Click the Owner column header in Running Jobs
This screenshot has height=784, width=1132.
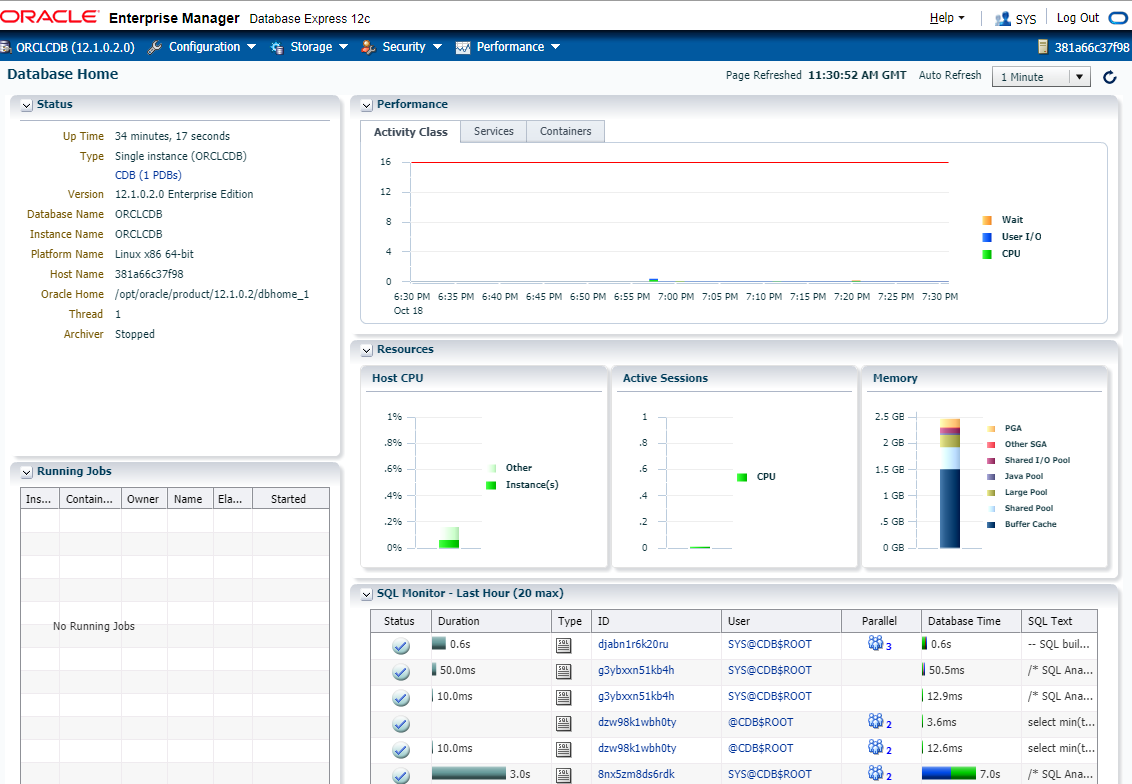point(144,499)
